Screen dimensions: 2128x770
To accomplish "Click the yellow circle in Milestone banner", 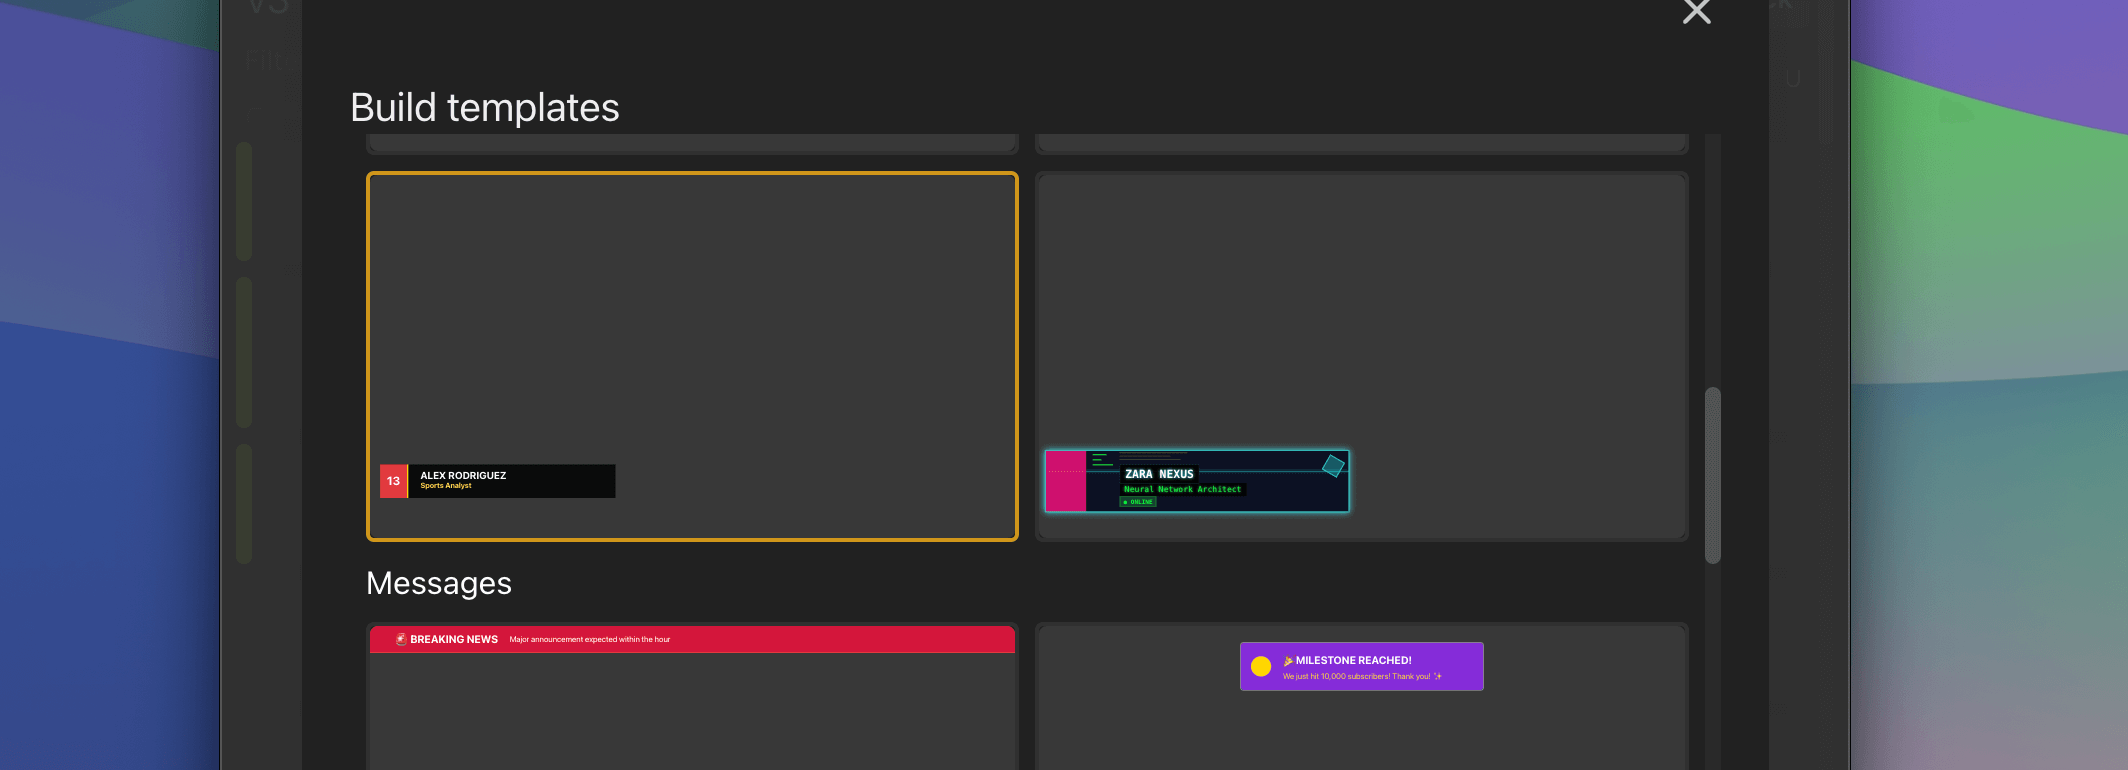I will point(1261,666).
